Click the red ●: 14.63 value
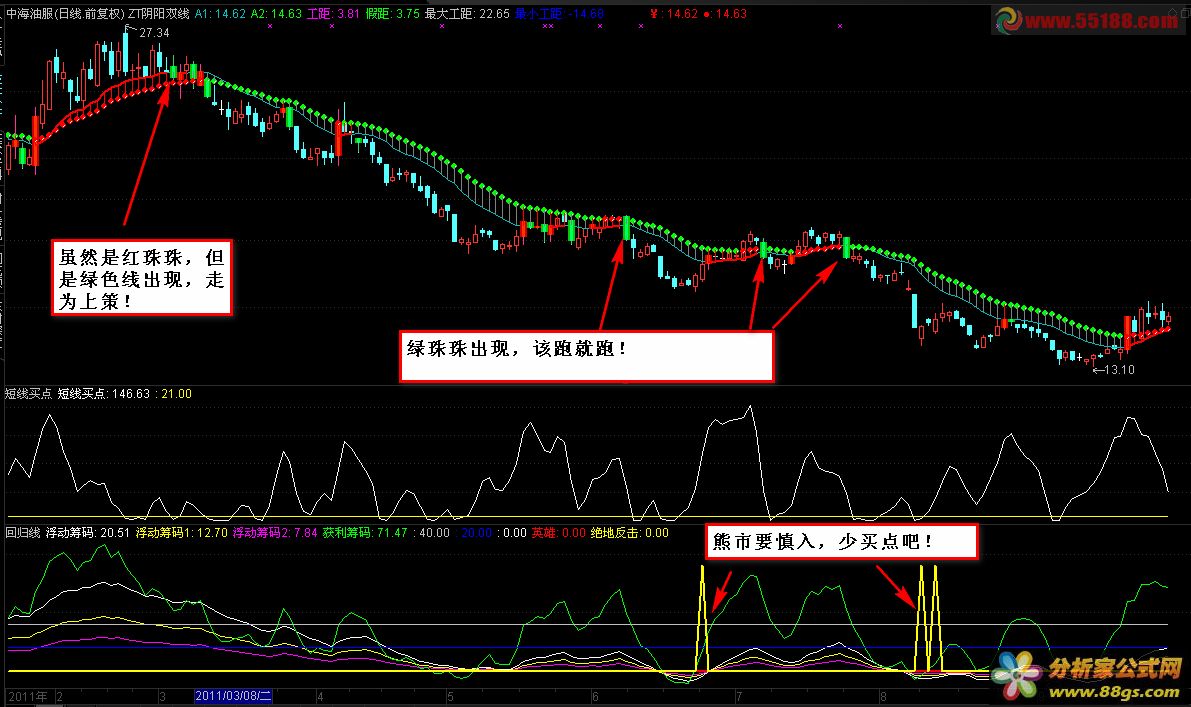Image resolution: width=1191 pixels, height=707 pixels. 725,14
